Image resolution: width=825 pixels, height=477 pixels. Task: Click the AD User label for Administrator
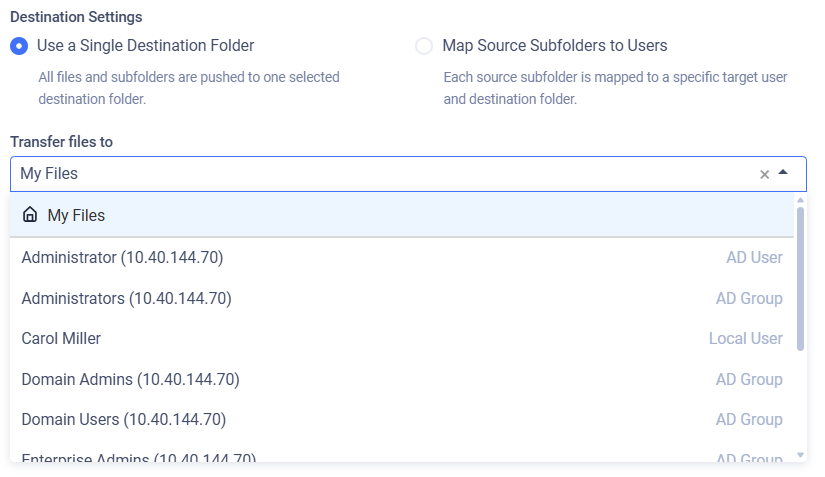click(754, 258)
